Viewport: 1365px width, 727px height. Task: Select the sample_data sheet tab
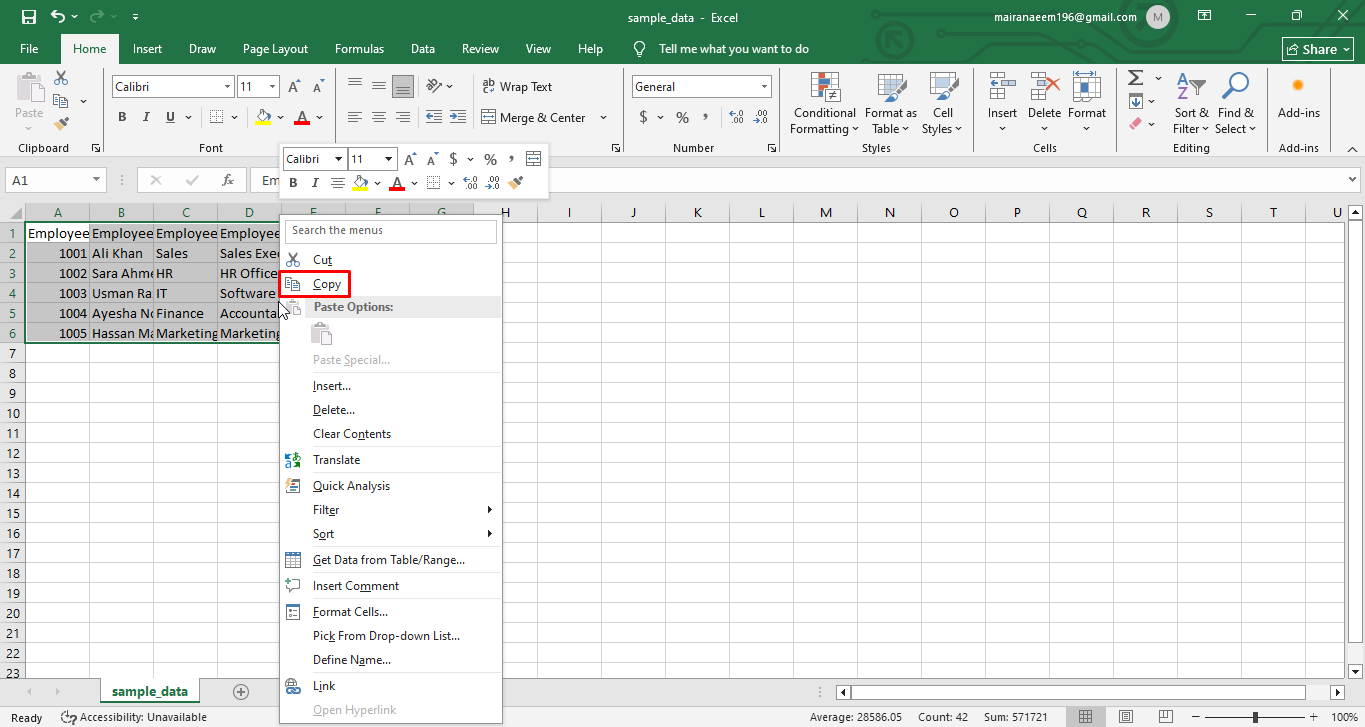tap(150, 691)
